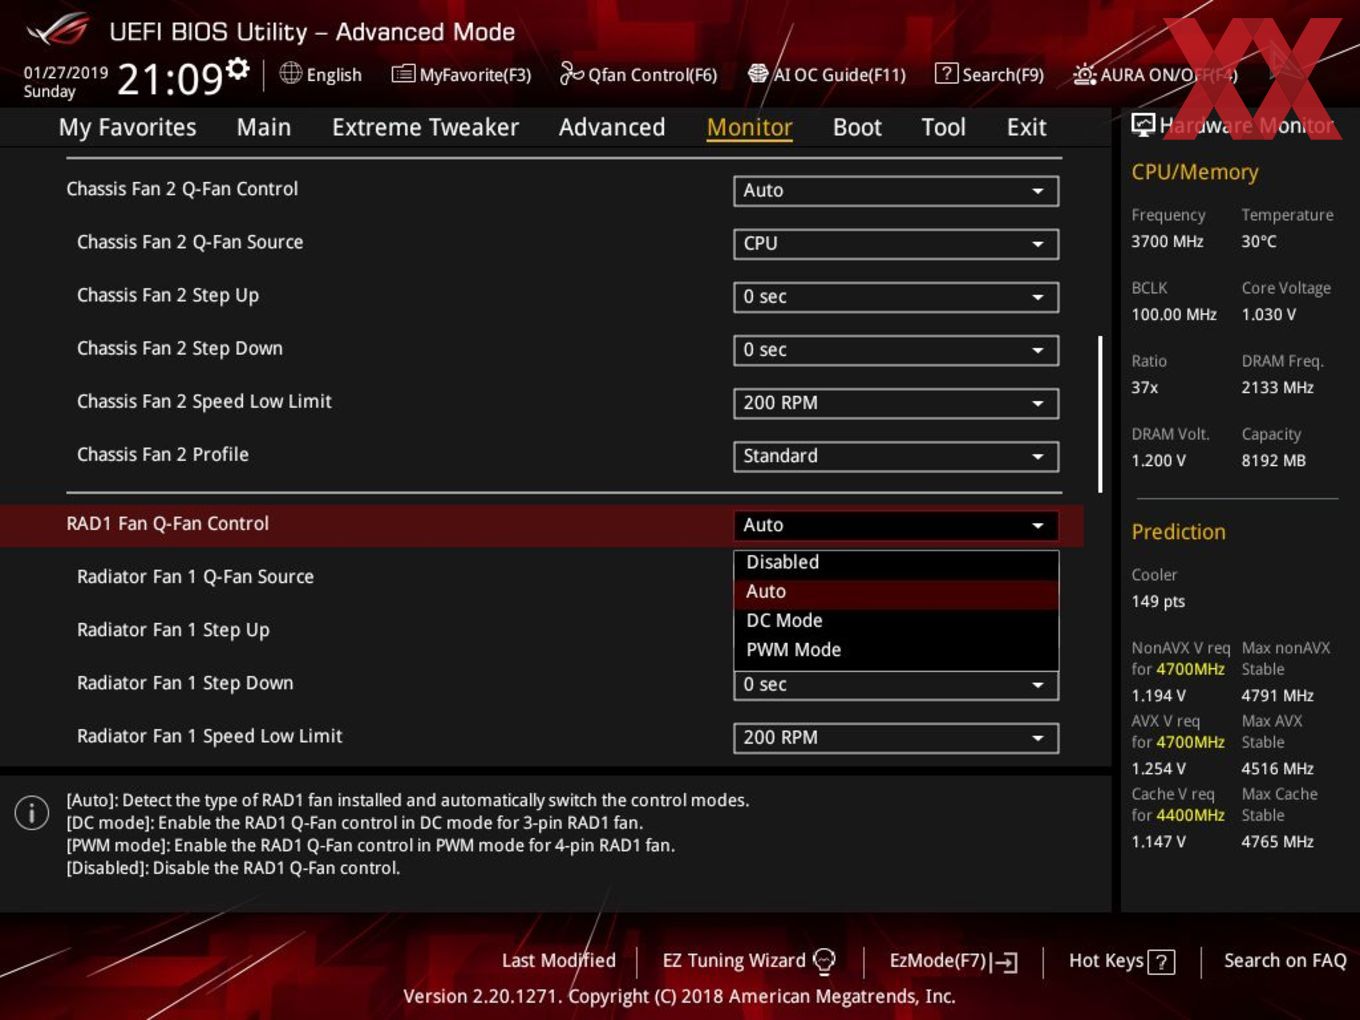The image size is (1360, 1020).
Task: Click the 2133 MHz DRAM frequency value
Action: 1277,387
